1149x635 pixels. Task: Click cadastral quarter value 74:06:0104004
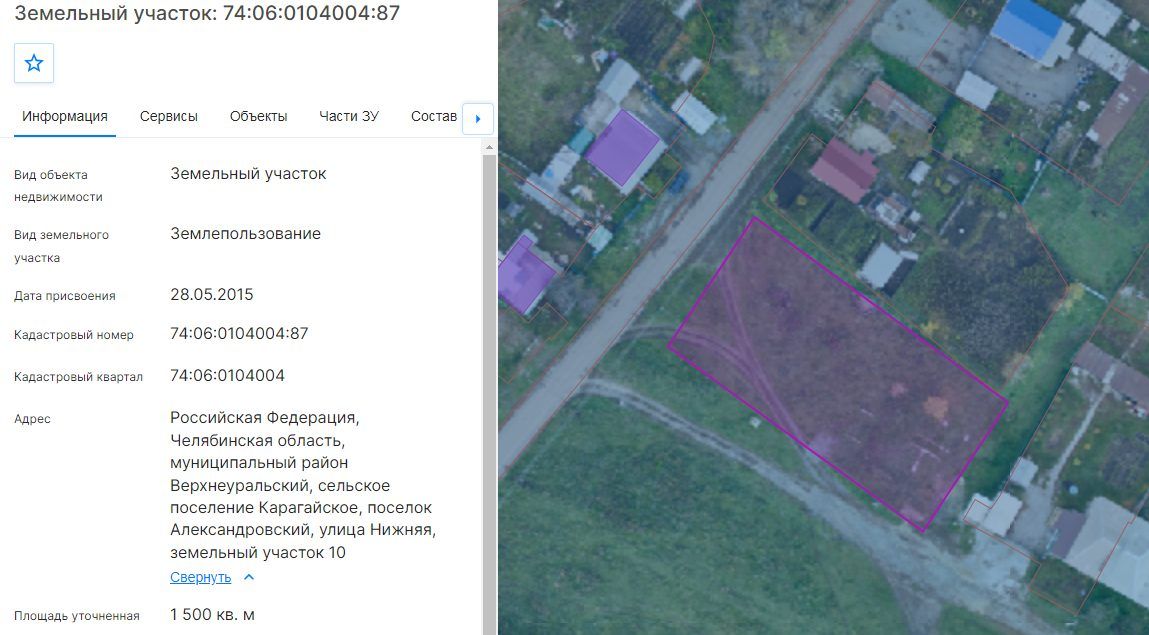(x=227, y=375)
